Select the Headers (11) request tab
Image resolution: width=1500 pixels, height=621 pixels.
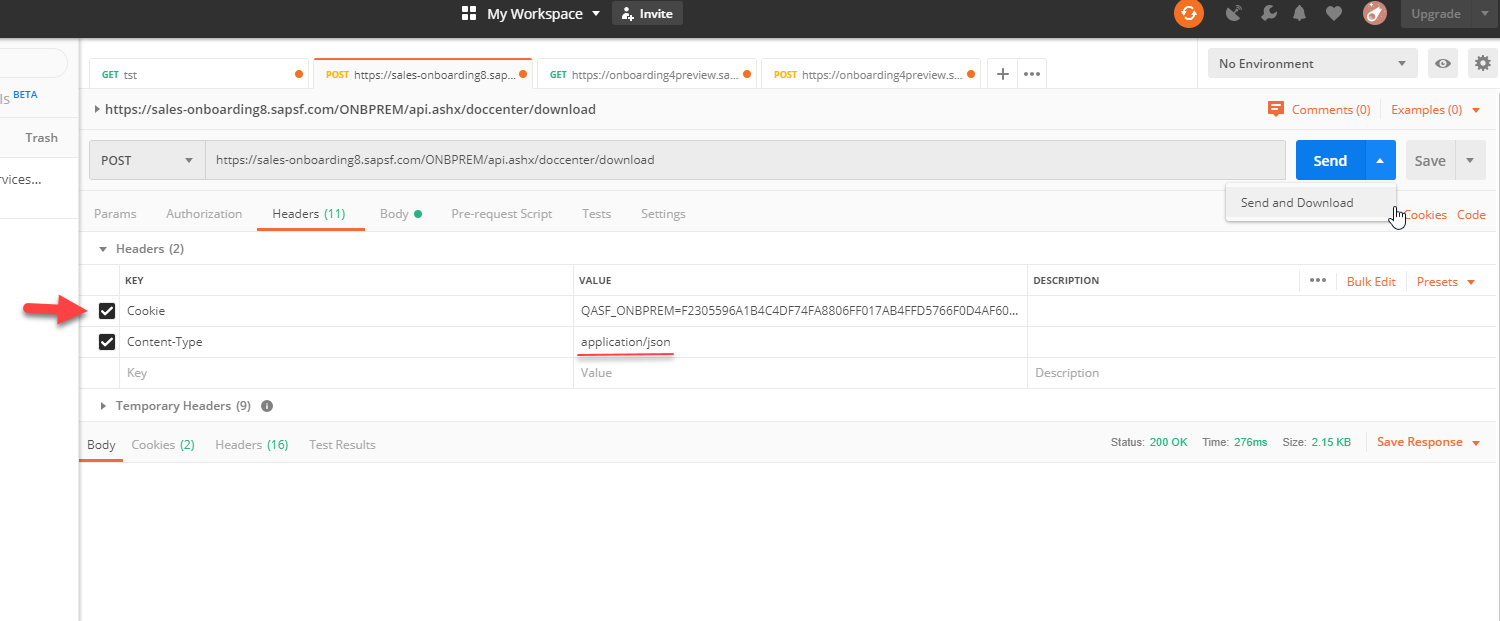pos(309,214)
